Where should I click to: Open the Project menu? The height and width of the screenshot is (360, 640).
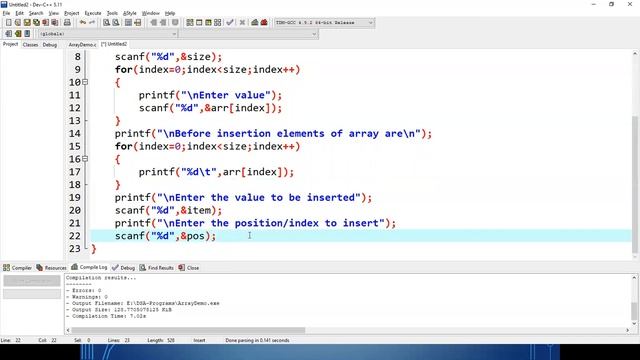[x=71, y=13]
